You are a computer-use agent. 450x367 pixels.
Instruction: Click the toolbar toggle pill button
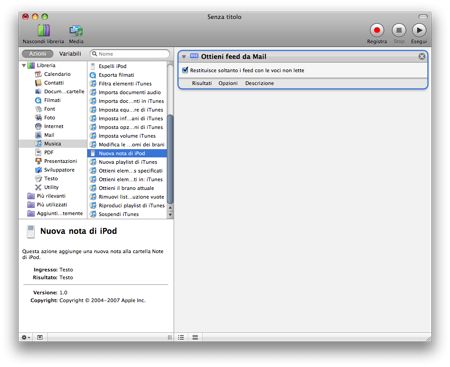tap(423, 16)
